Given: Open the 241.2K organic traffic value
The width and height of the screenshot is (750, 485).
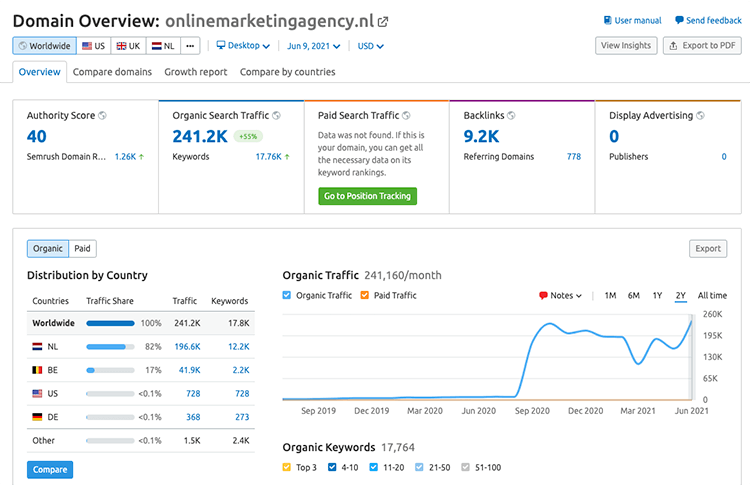Looking at the screenshot, I should coord(200,137).
